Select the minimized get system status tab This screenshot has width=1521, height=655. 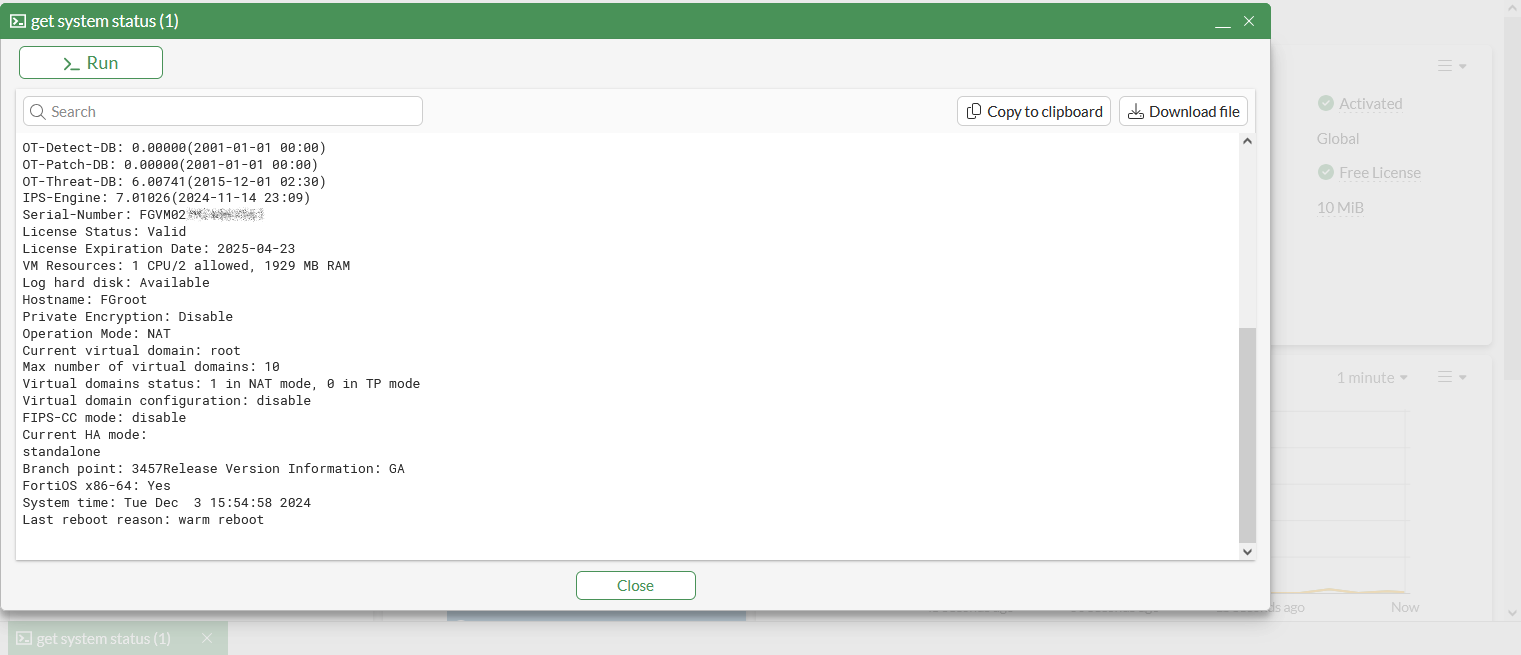click(104, 638)
